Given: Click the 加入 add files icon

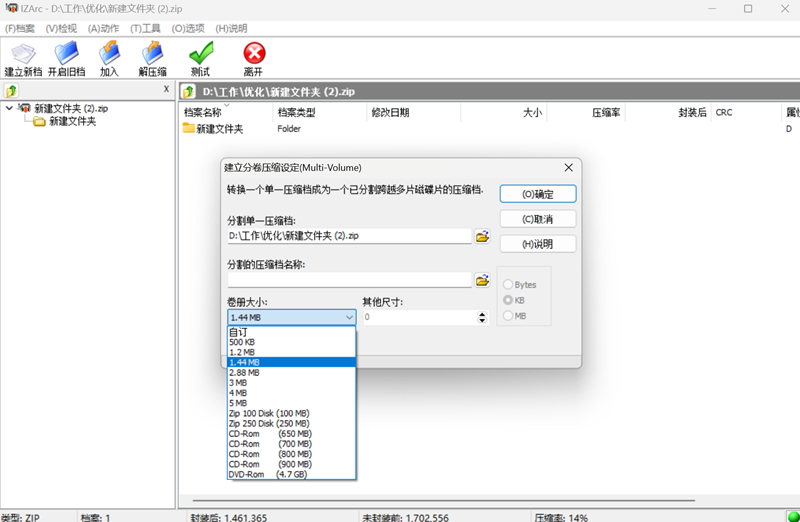Looking at the screenshot, I should pyautogui.click(x=109, y=60).
